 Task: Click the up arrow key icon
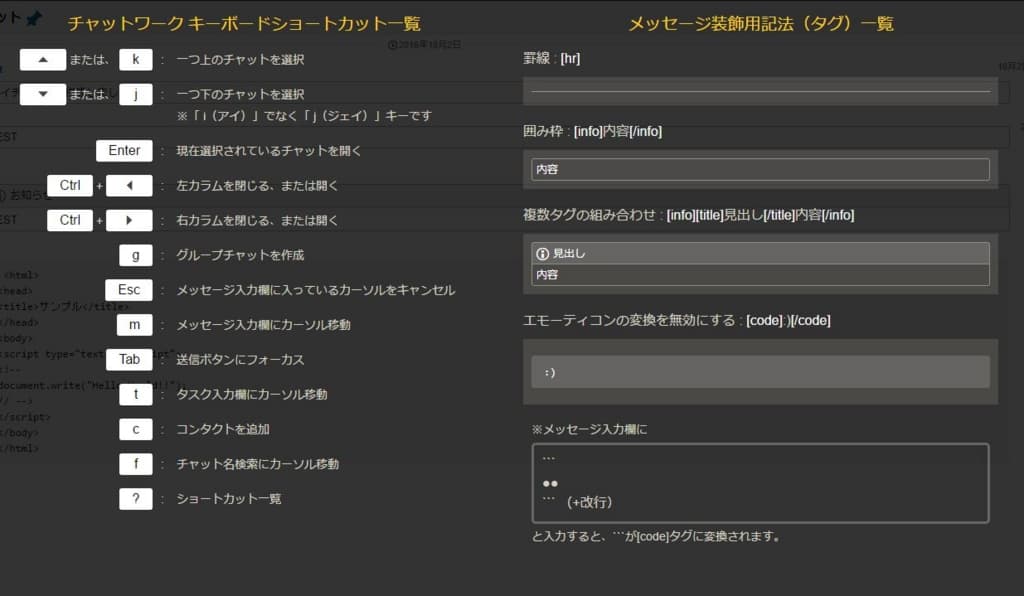coord(42,59)
